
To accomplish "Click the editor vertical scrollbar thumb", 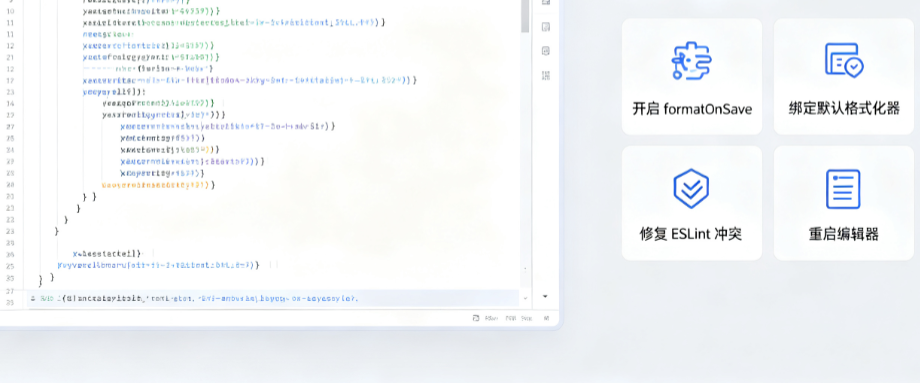I will click(525, 16).
